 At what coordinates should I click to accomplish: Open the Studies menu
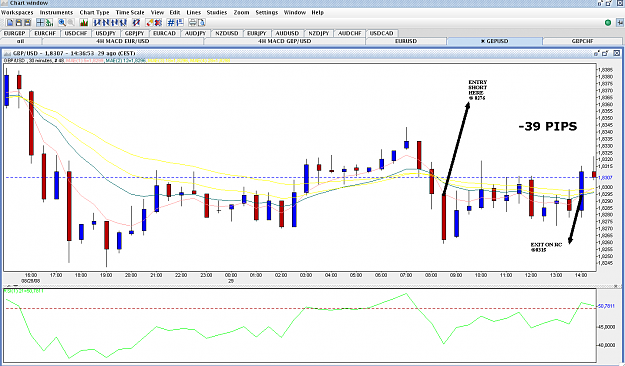point(217,12)
